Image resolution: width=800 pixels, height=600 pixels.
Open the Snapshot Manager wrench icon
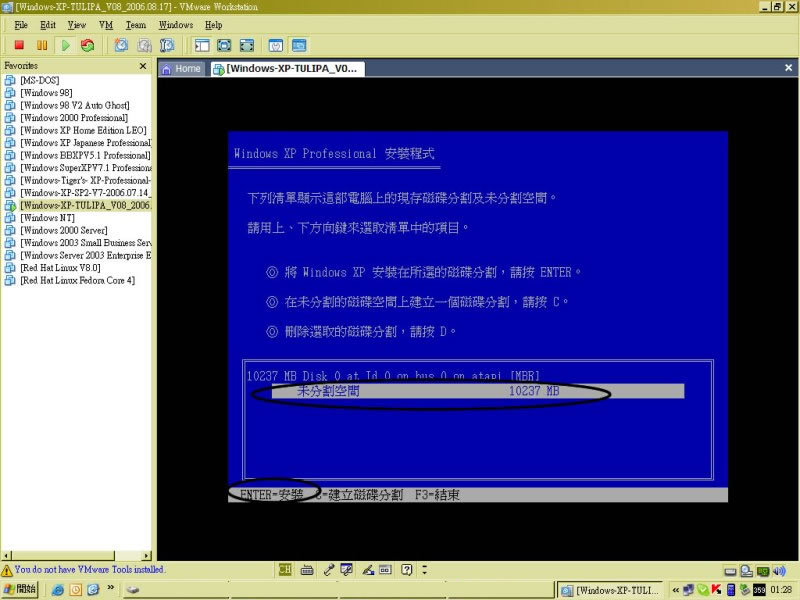167,45
